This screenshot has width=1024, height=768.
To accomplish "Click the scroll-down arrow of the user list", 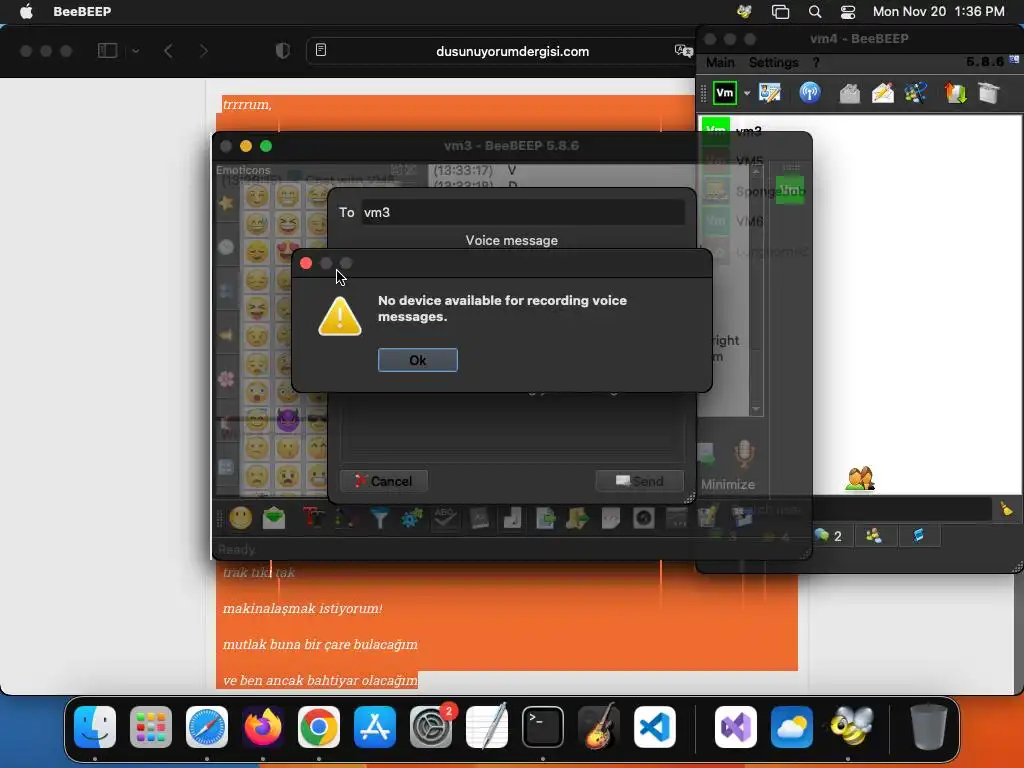I will [x=756, y=409].
